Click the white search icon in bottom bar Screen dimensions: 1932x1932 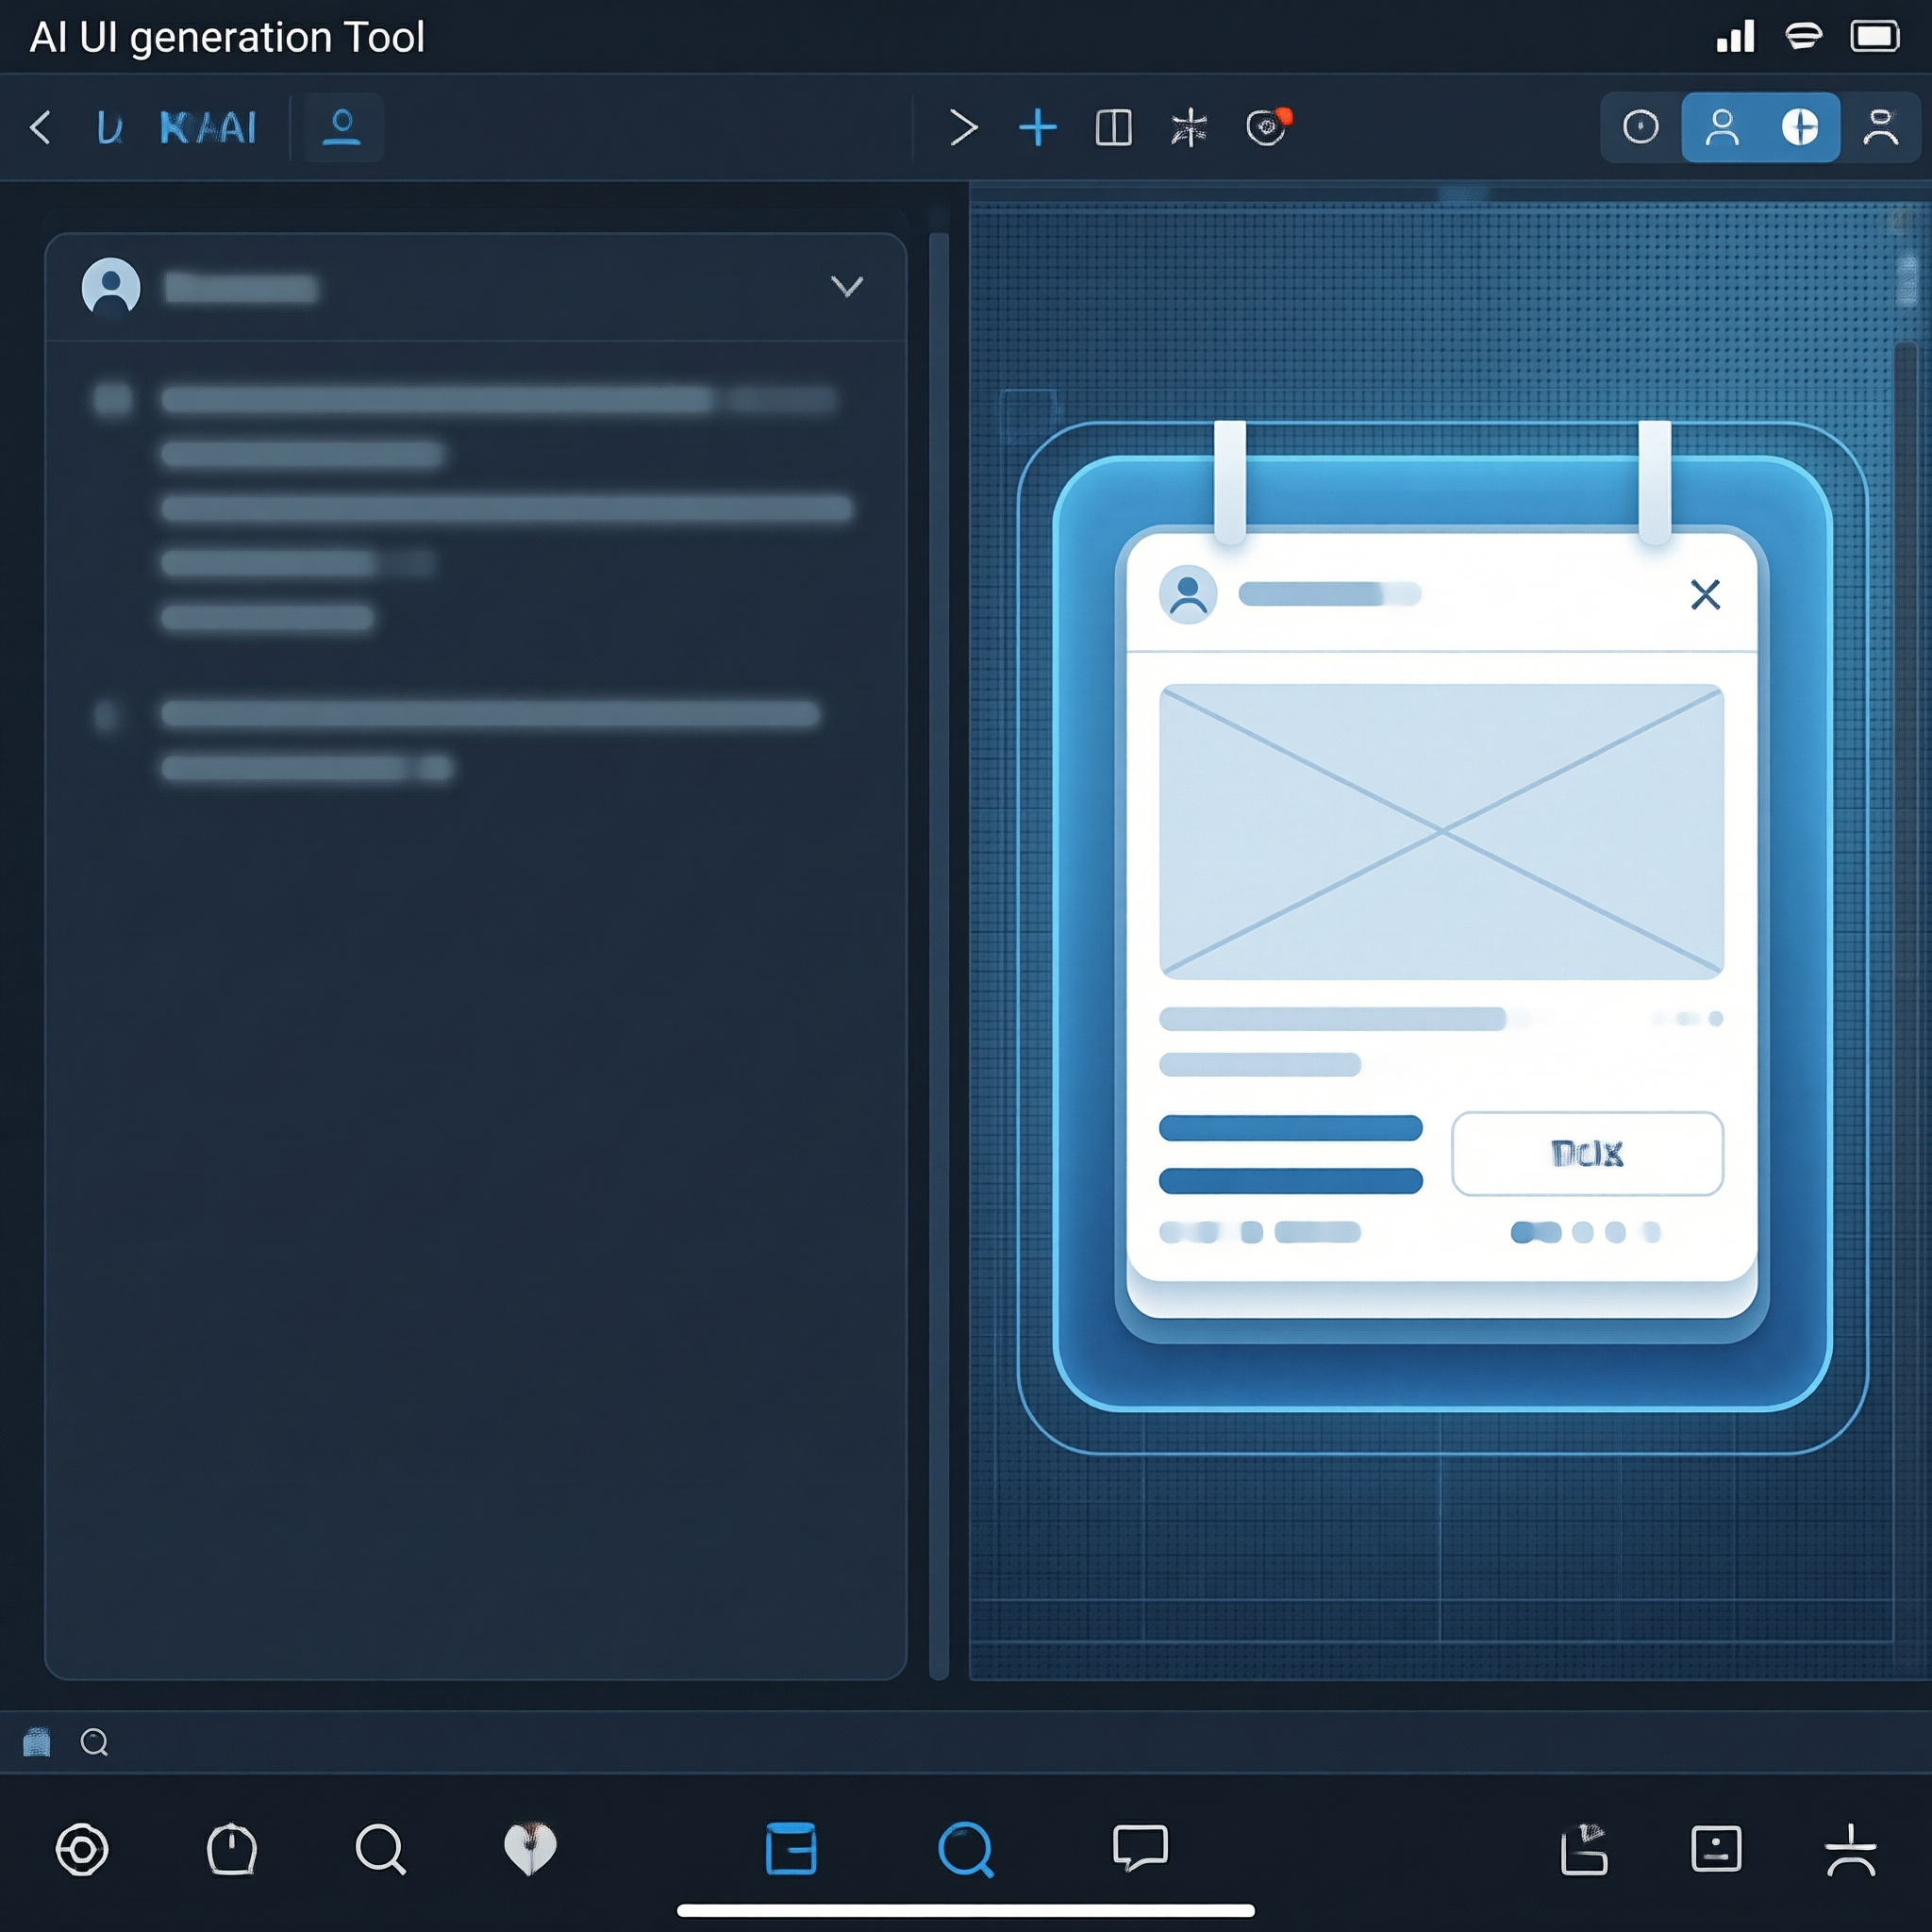tap(381, 1849)
